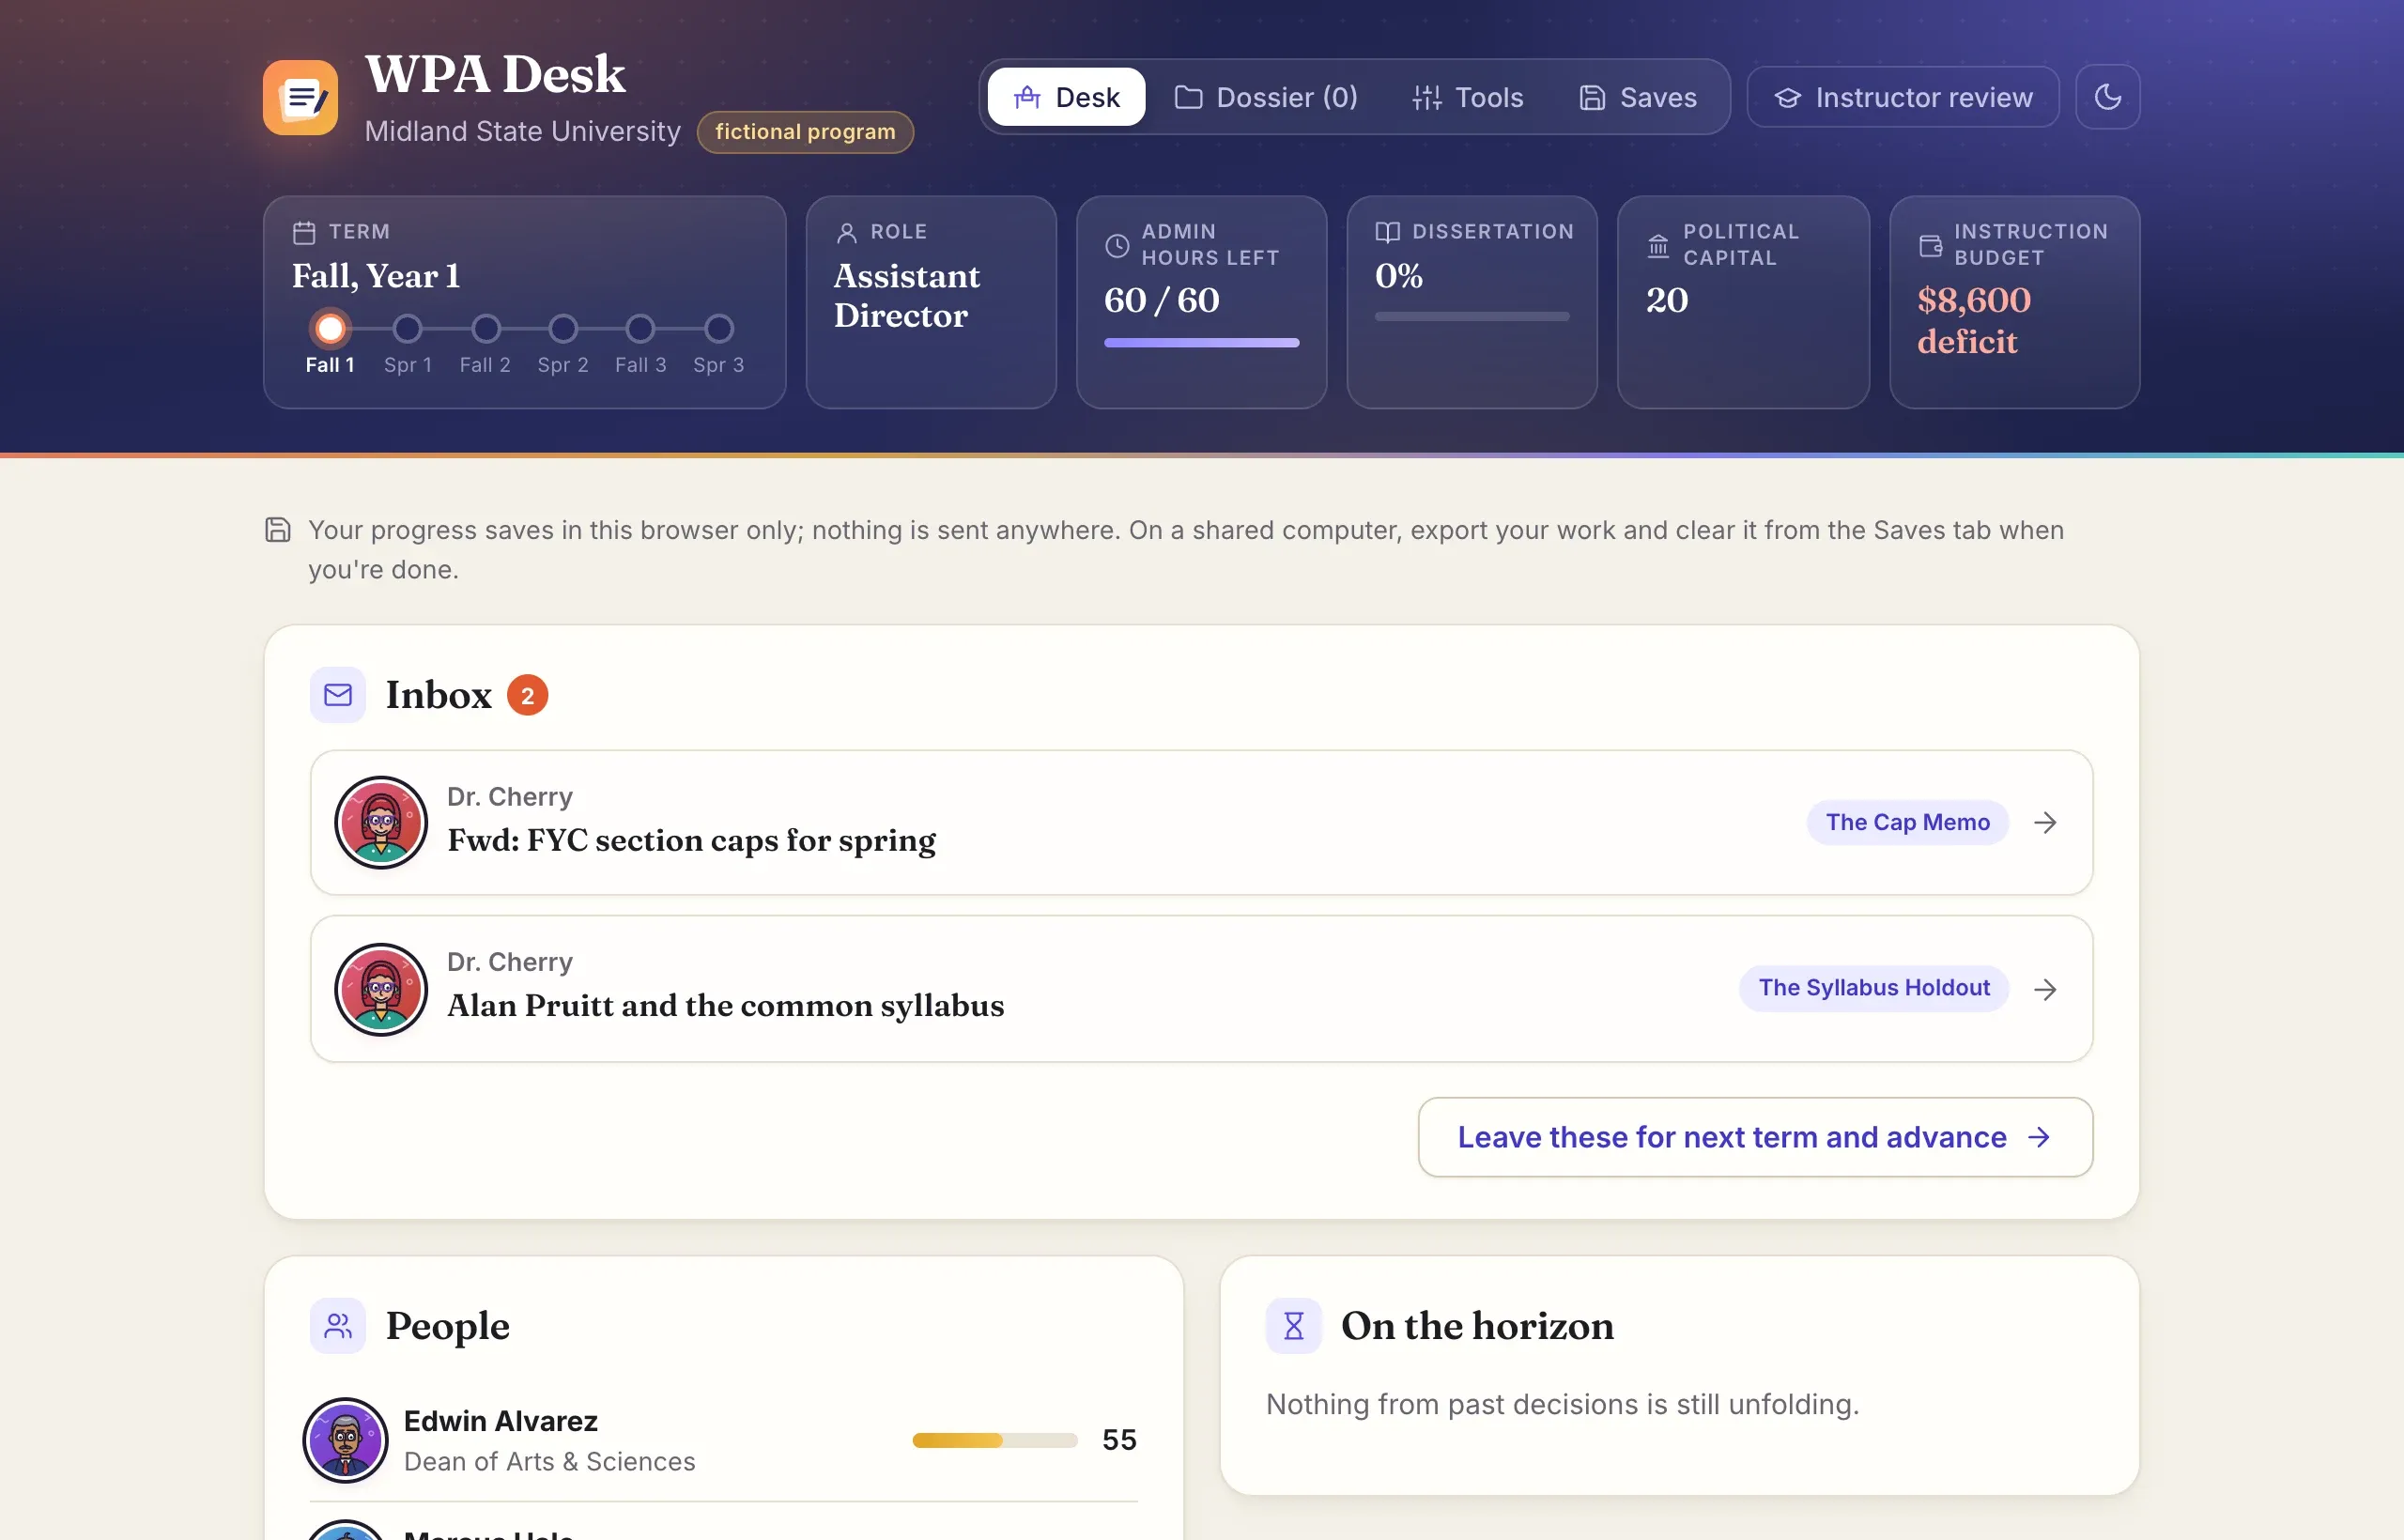This screenshot has width=2404, height=1540.
Task: Click the Inbox envelope icon
Action: pyautogui.click(x=338, y=695)
